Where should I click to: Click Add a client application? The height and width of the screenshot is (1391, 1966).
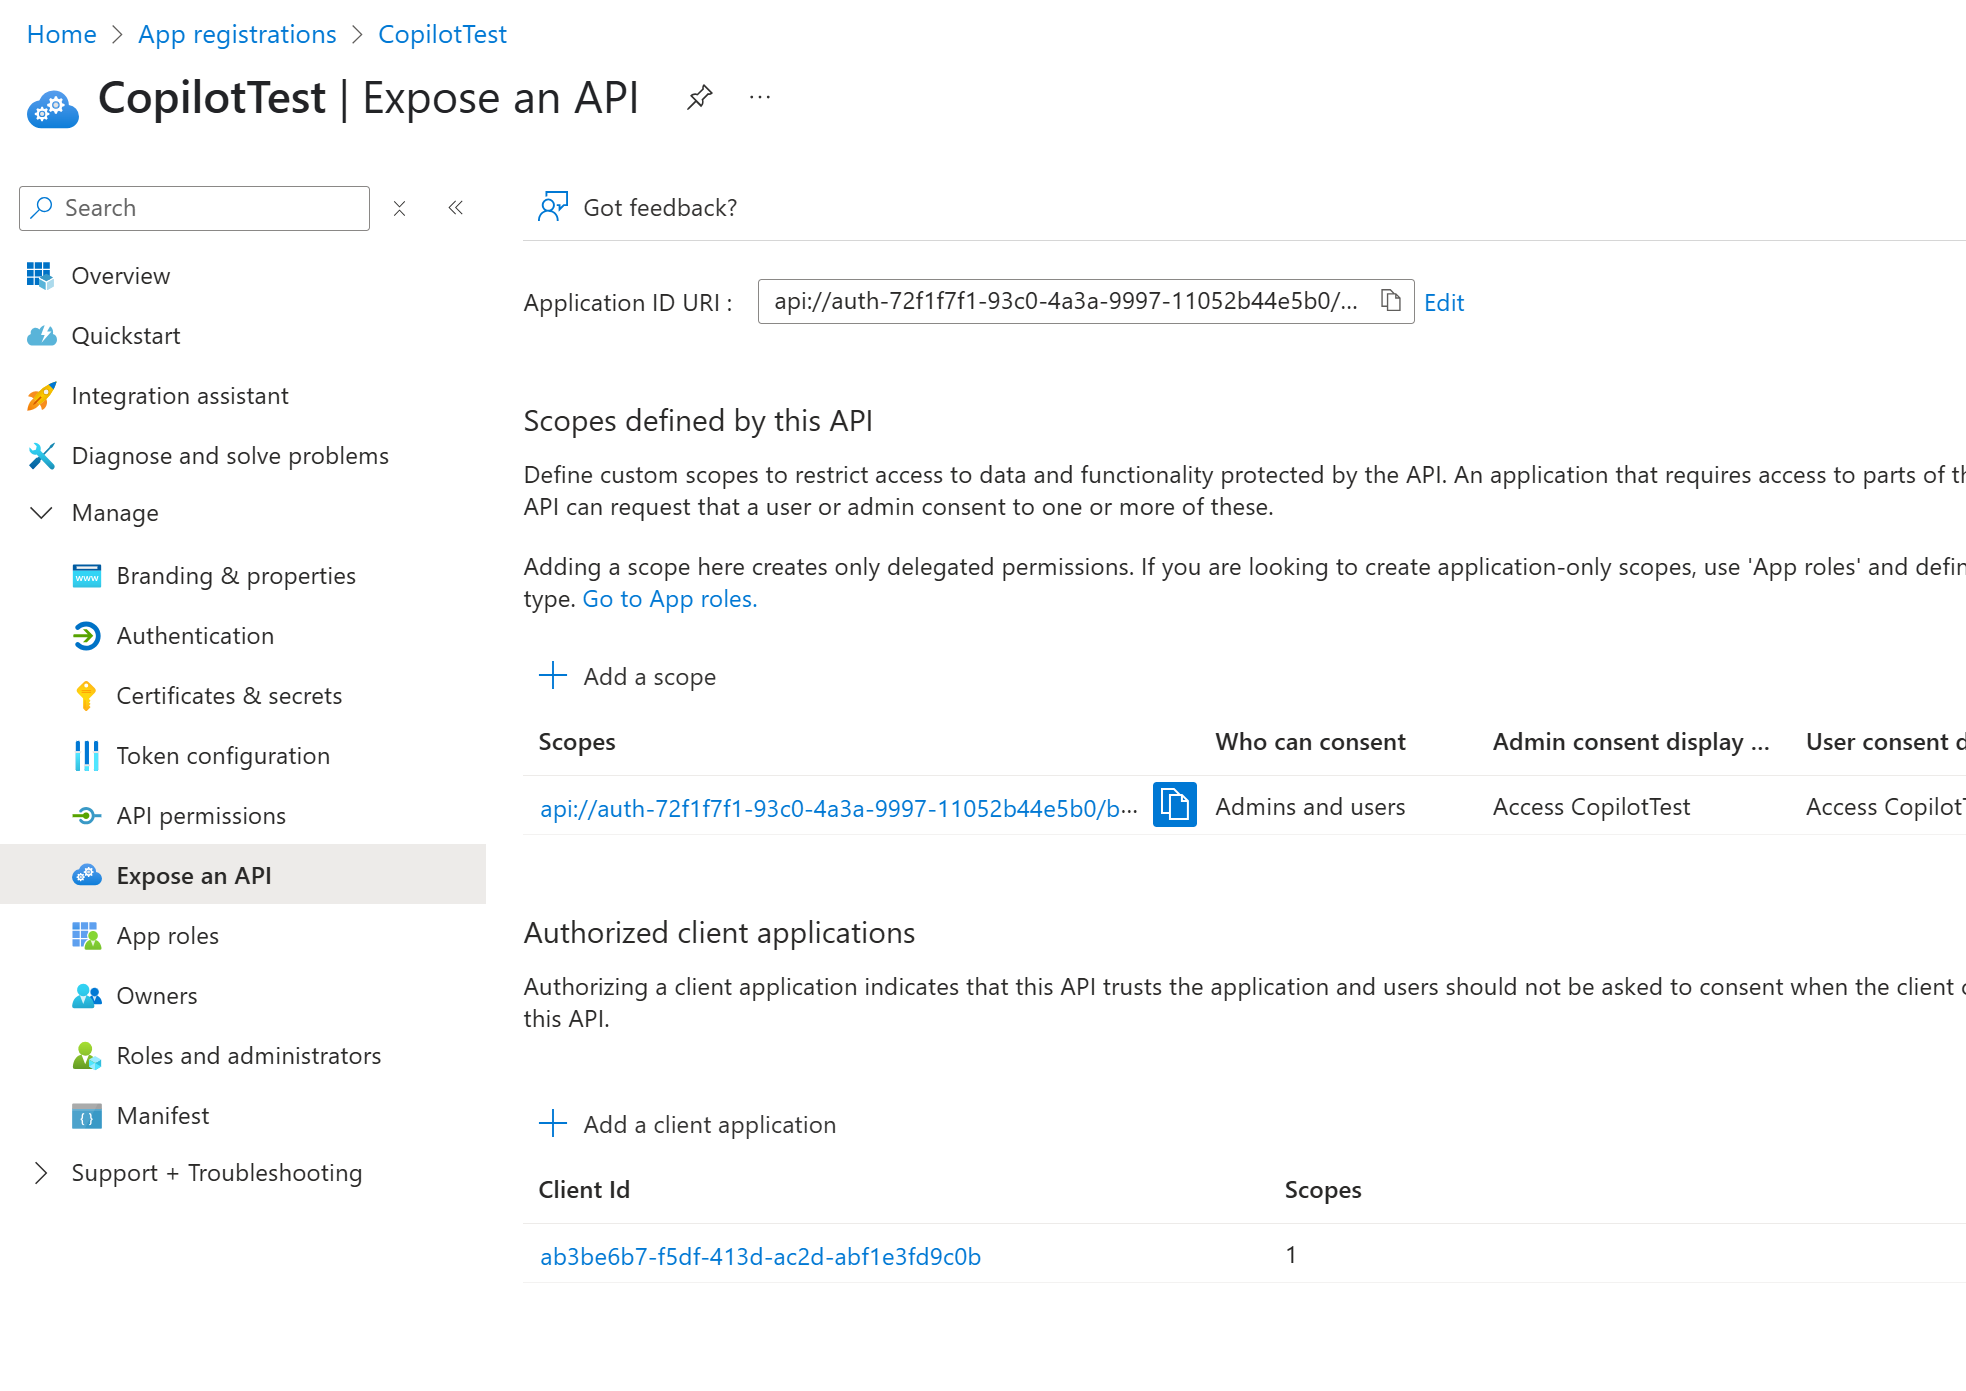click(x=688, y=1124)
